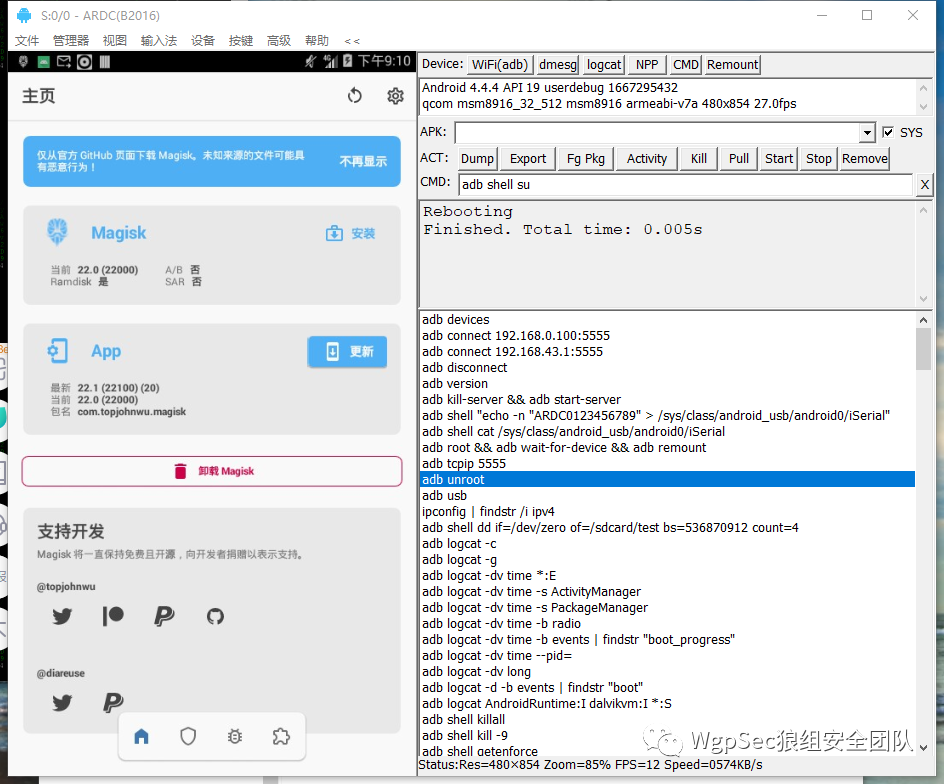The width and height of the screenshot is (944, 784).
Task: Toggle the SYS checkbox
Action: pyautogui.click(x=888, y=132)
